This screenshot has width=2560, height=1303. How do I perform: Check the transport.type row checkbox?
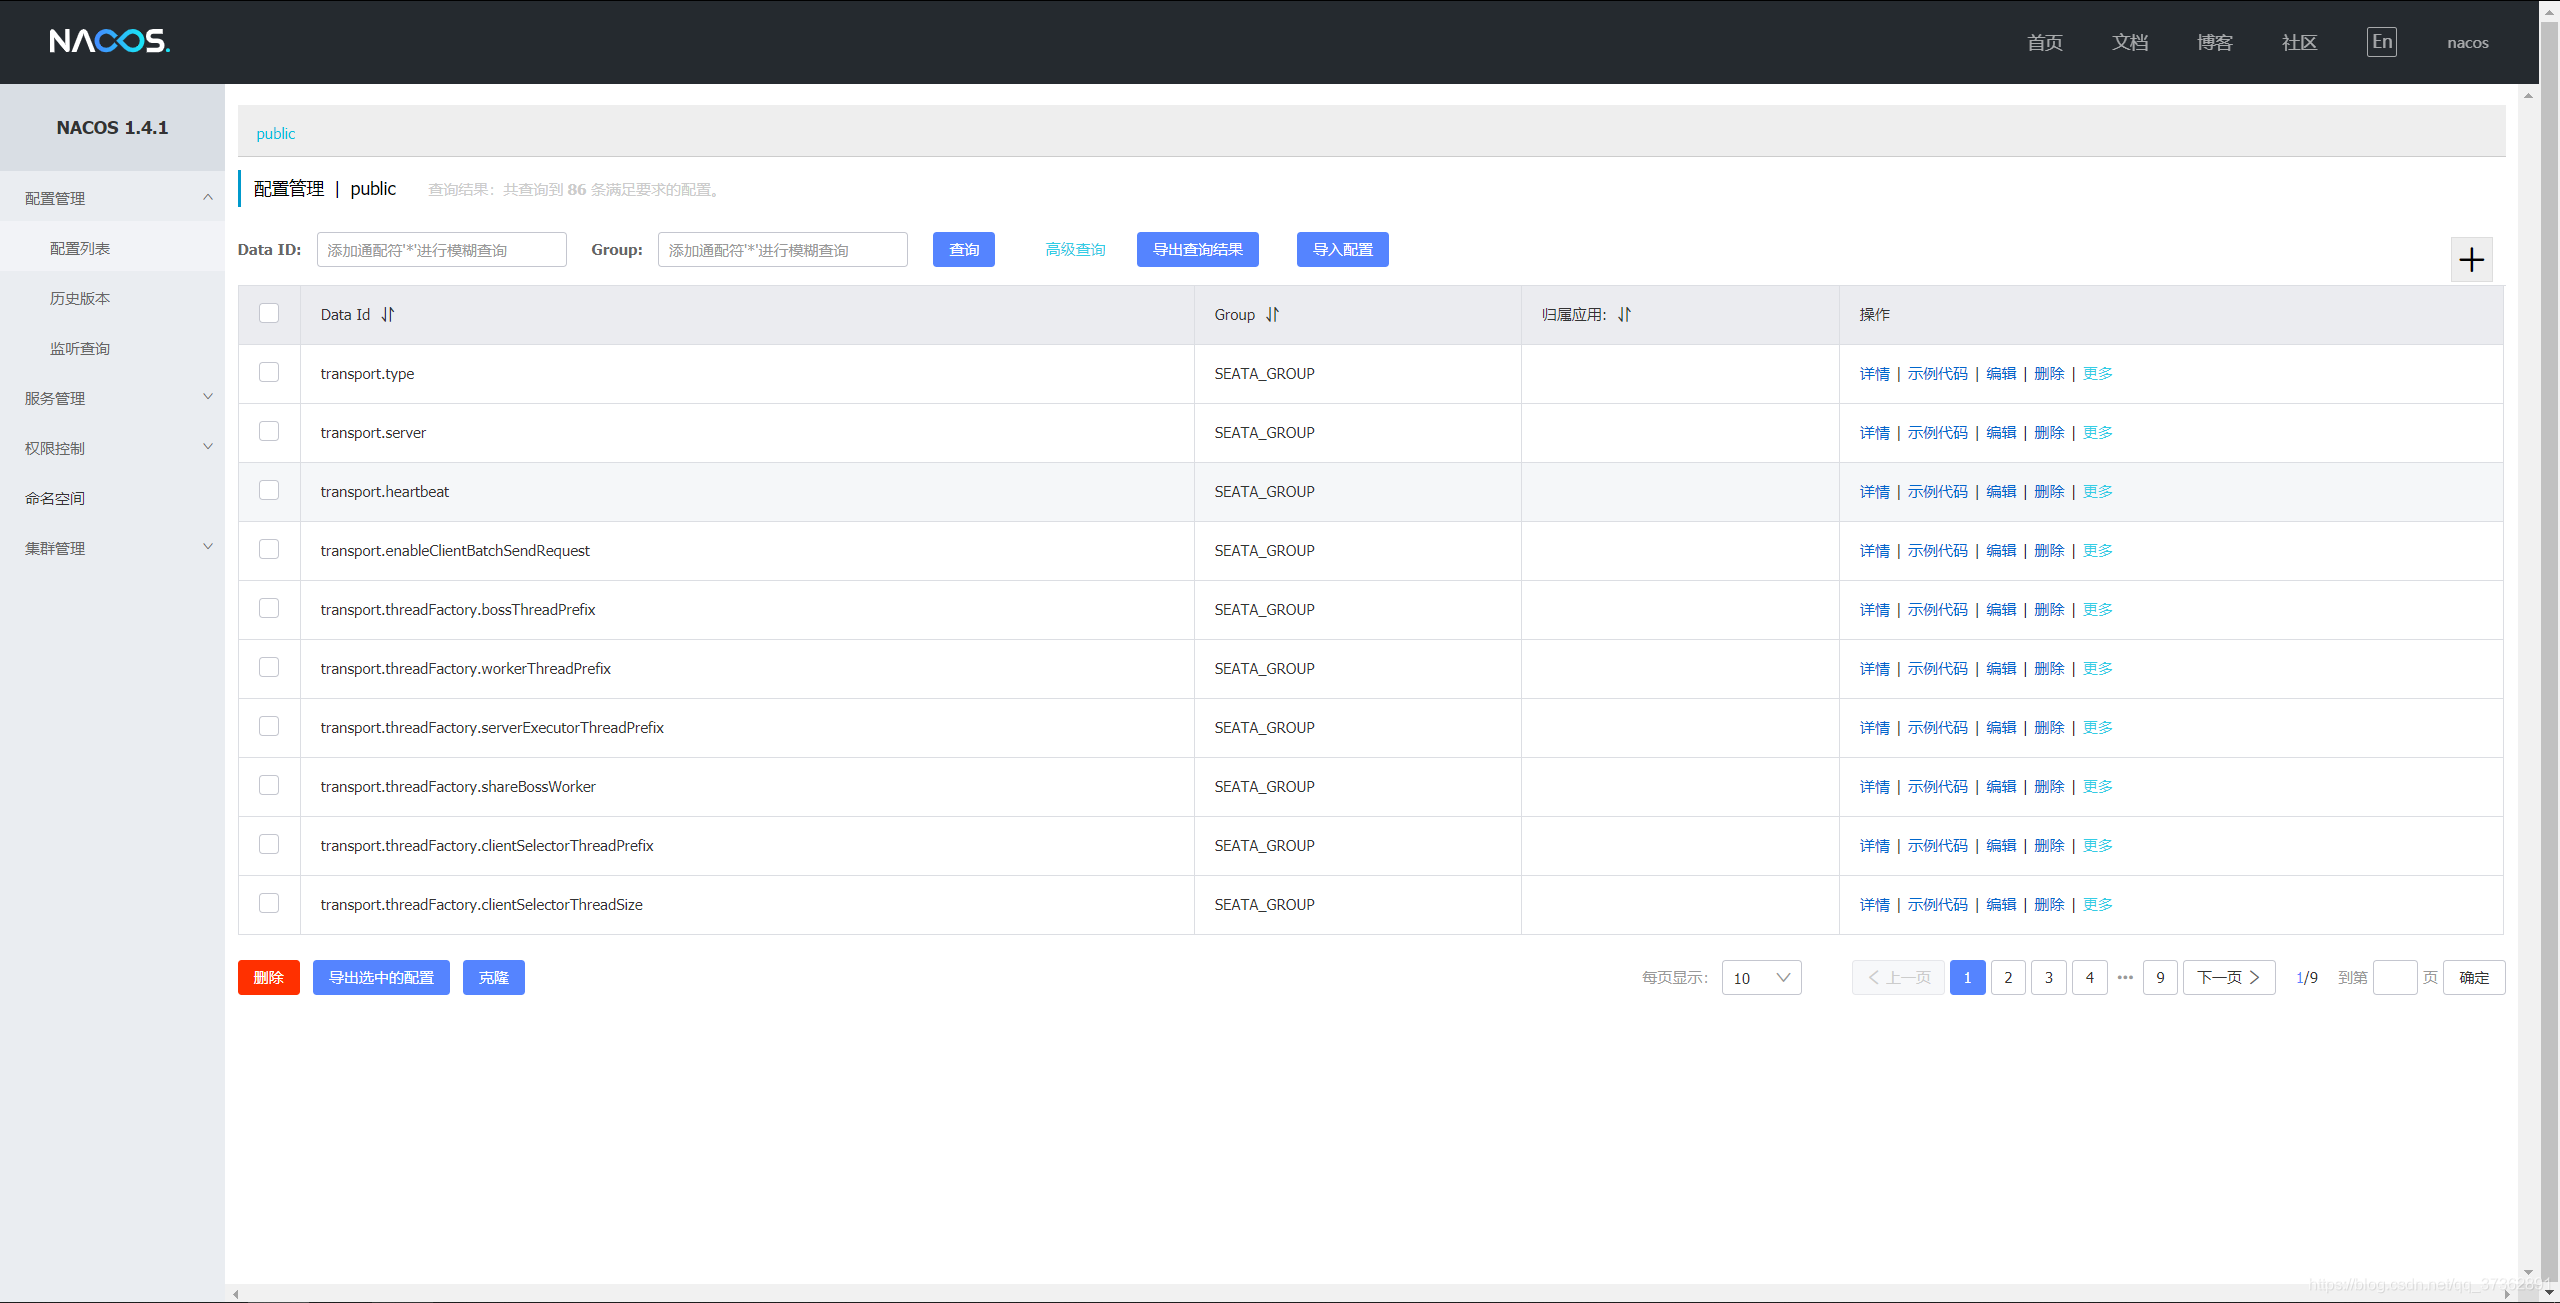click(269, 372)
